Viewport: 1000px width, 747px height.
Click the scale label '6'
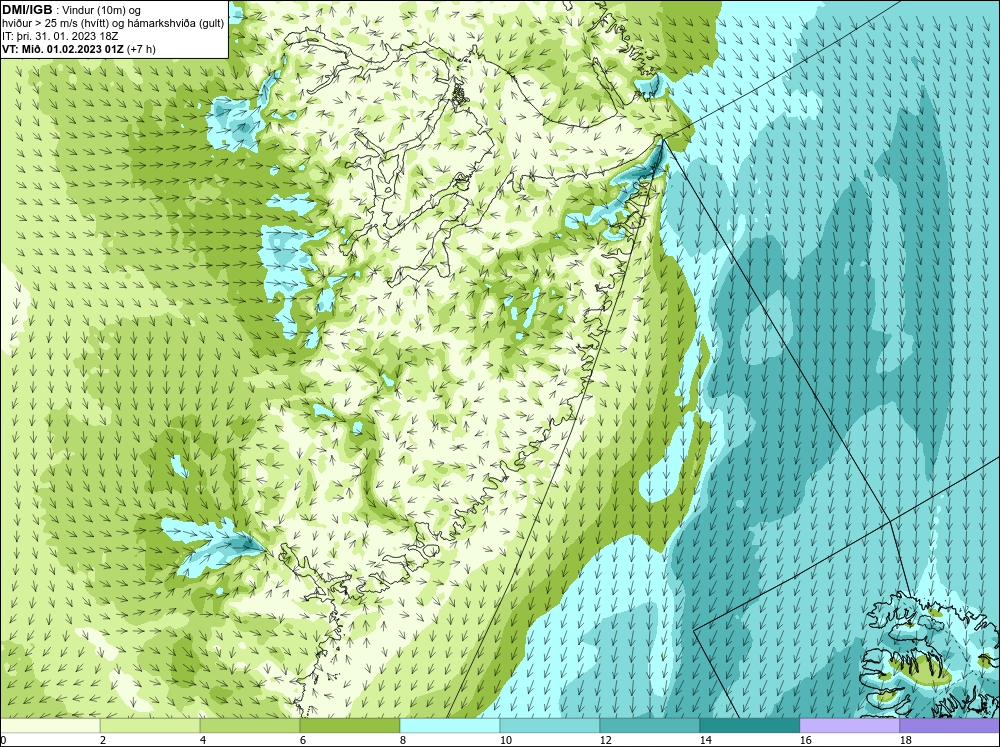(303, 740)
